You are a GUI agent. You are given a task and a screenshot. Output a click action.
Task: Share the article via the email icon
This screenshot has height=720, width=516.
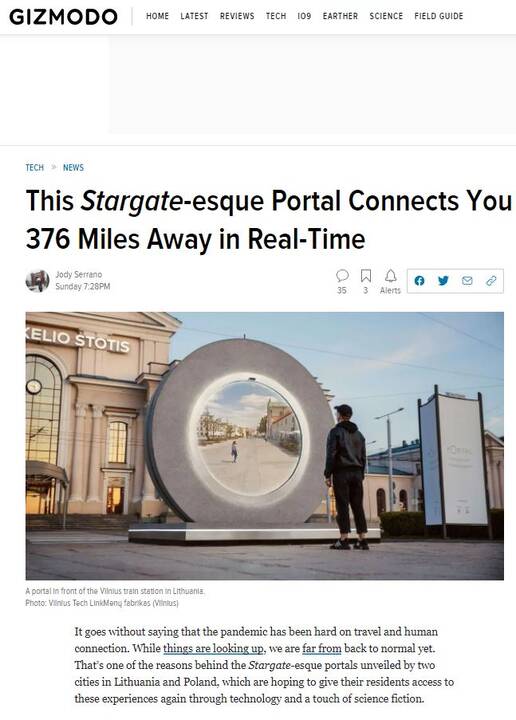(467, 281)
